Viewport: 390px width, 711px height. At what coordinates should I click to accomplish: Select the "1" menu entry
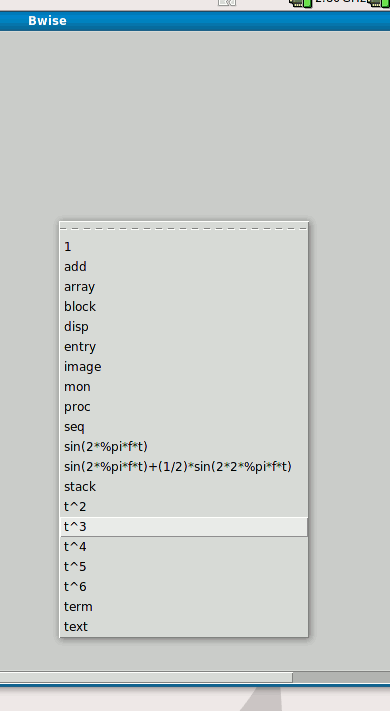(x=184, y=247)
